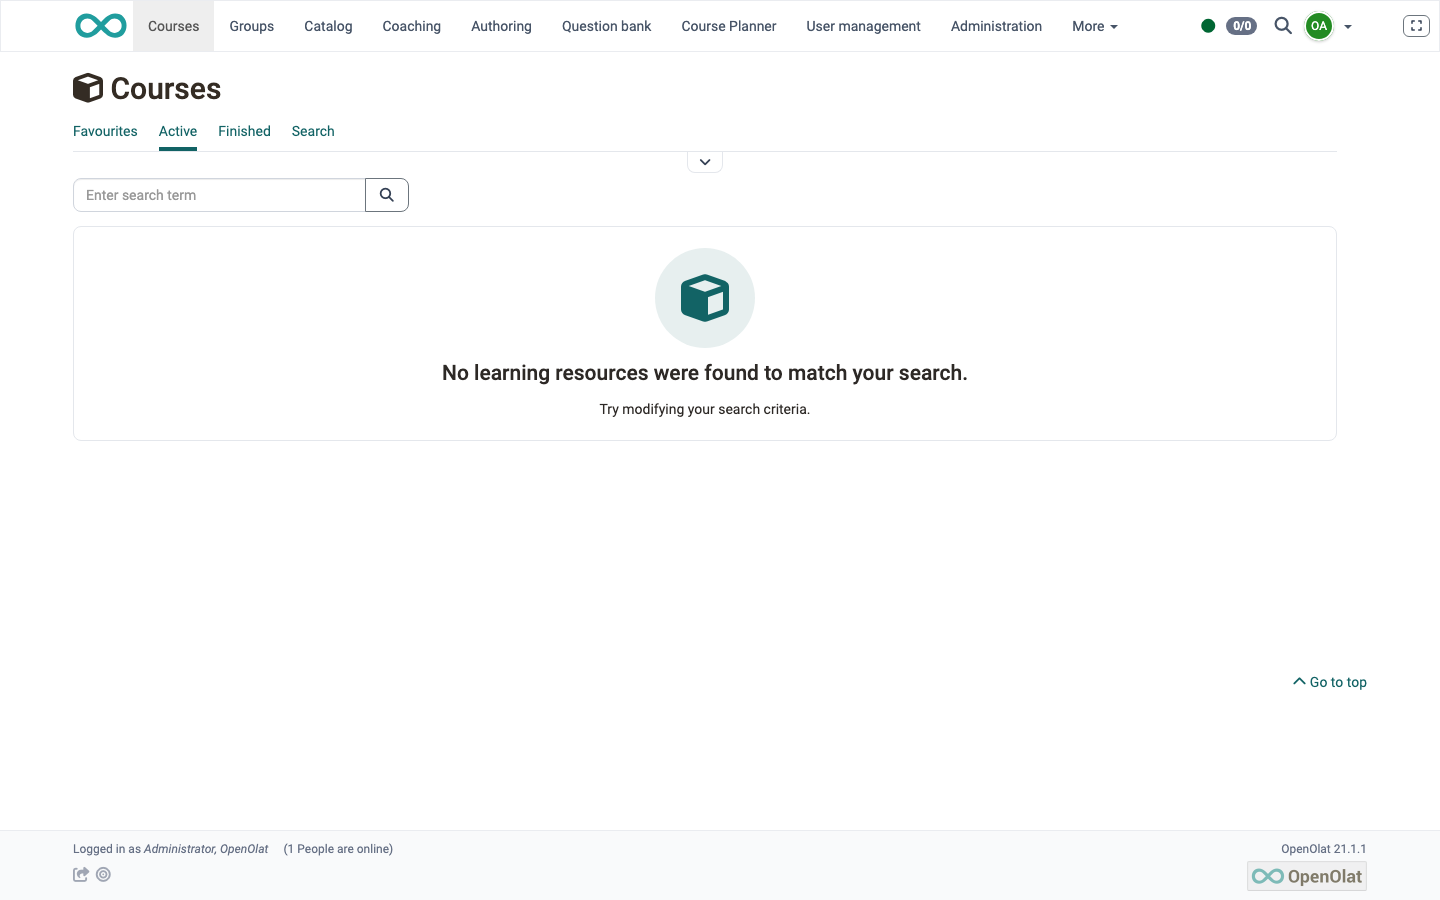The width and height of the screenshot is (1440, 900).
Task: Open the Search sub-tab under Courses
Action: pos(313,131)
